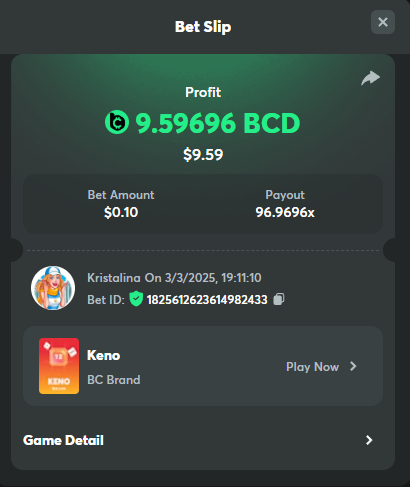This screenshot has height=487, width=410.
Task: Click the Kristalina username
Action: [114, 278]
